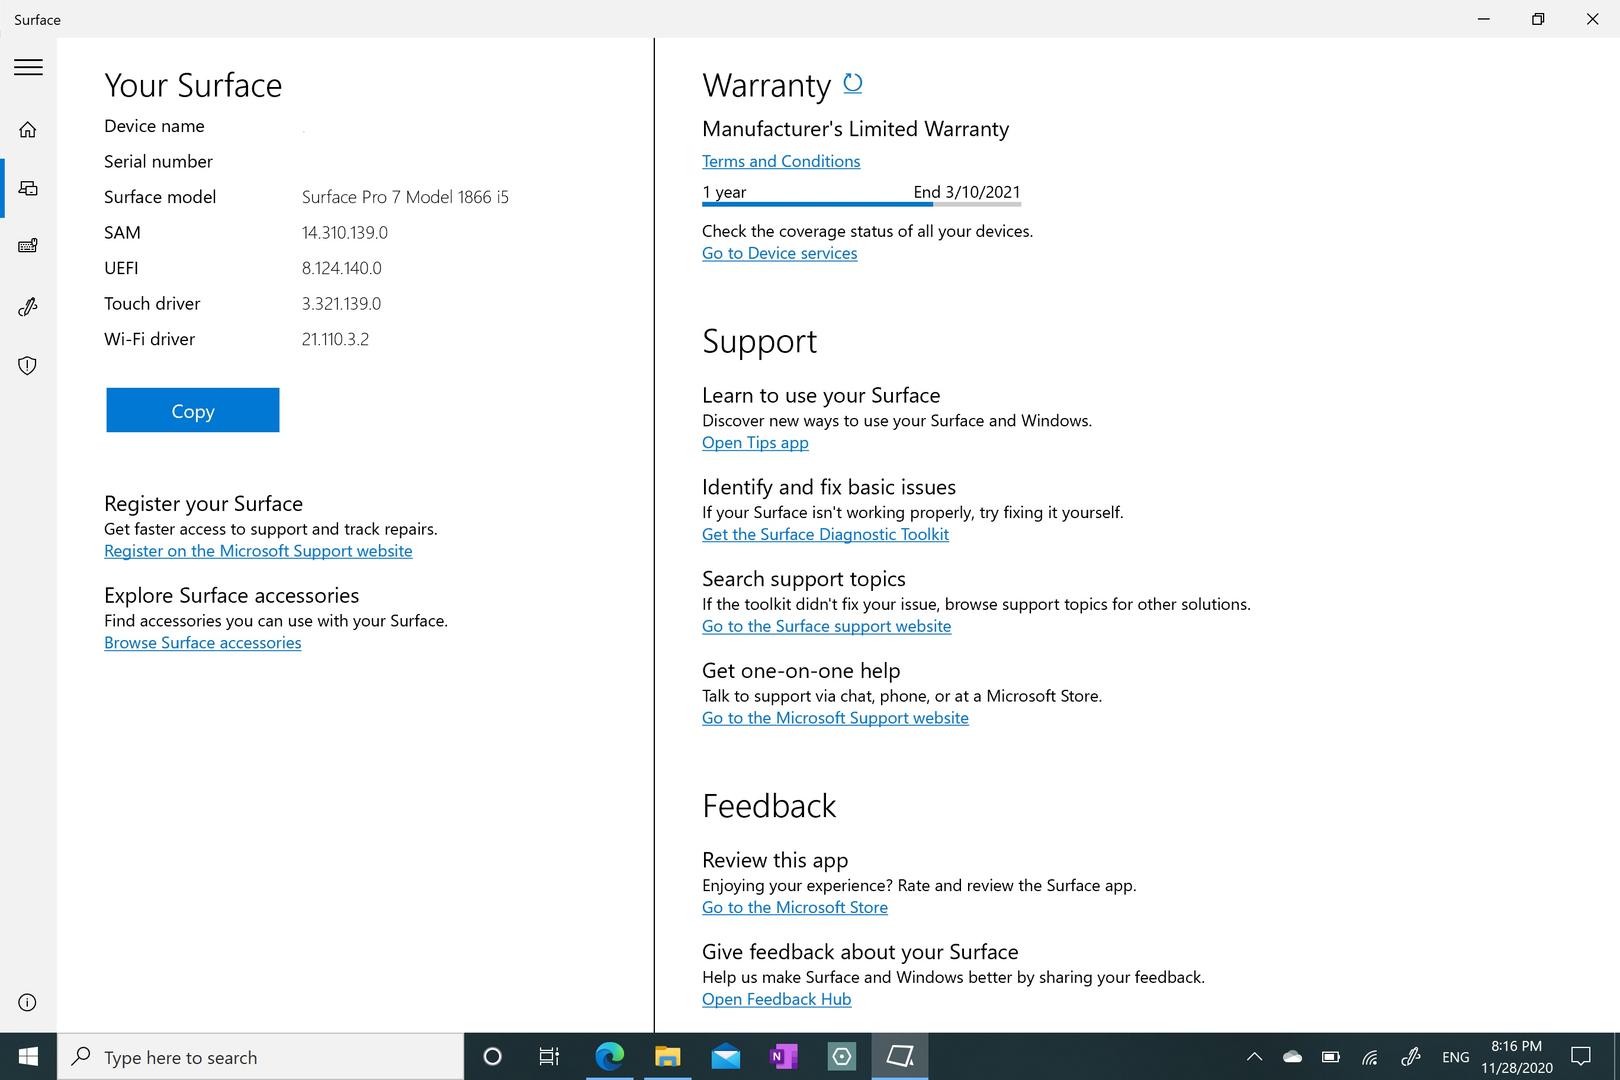Go to the Microsoft Store link

pyautogui.click(x=795, y=907)
